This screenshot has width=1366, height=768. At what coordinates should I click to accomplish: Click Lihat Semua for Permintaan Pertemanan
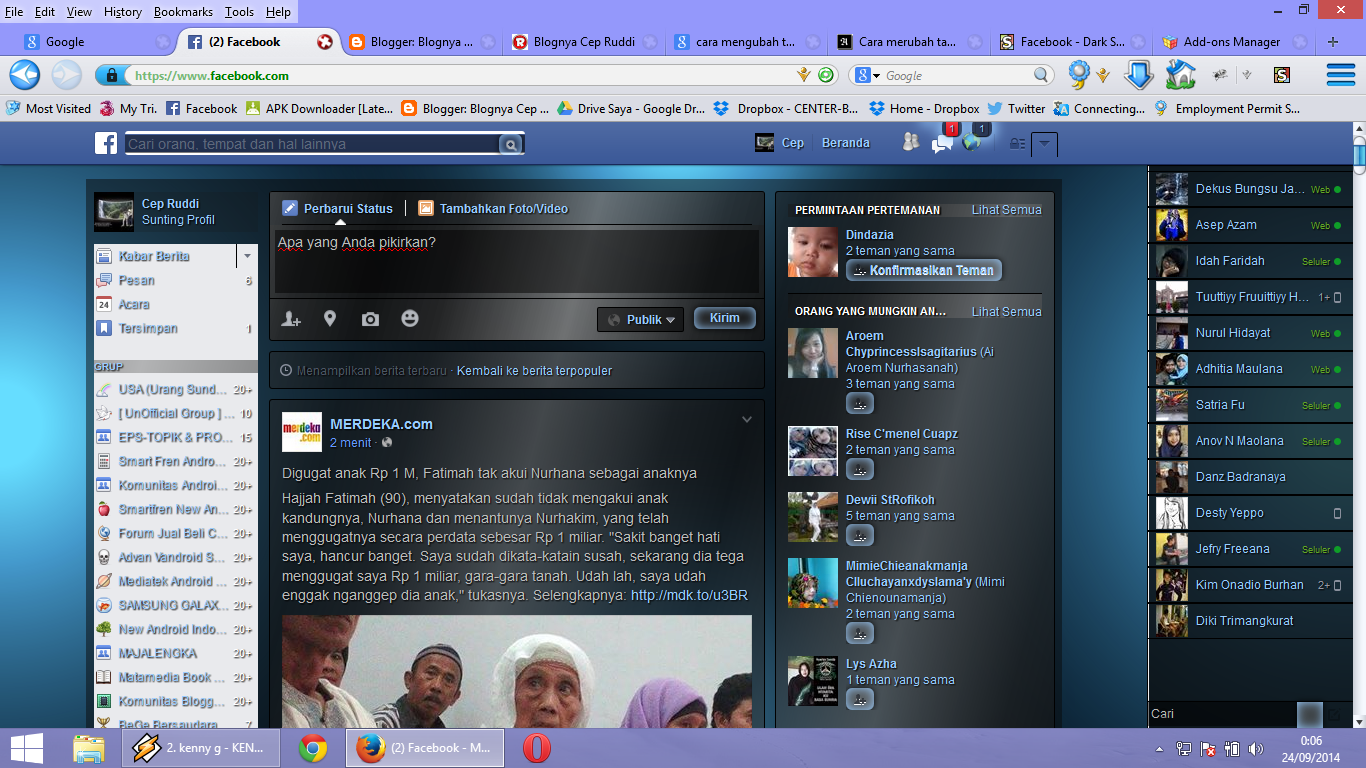1006,210
